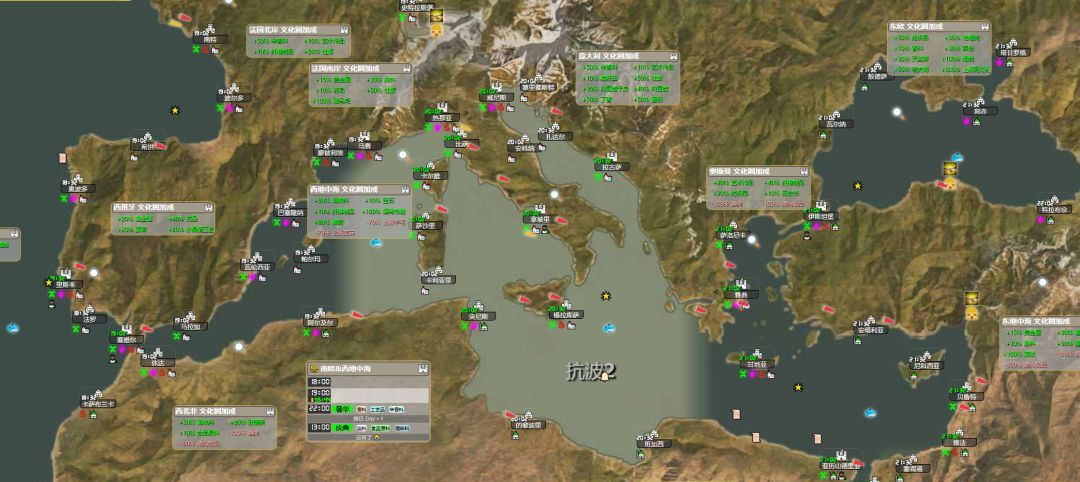
Task: Click the pink icon under 塔甘罗格
Action: [x=999, y=62]
